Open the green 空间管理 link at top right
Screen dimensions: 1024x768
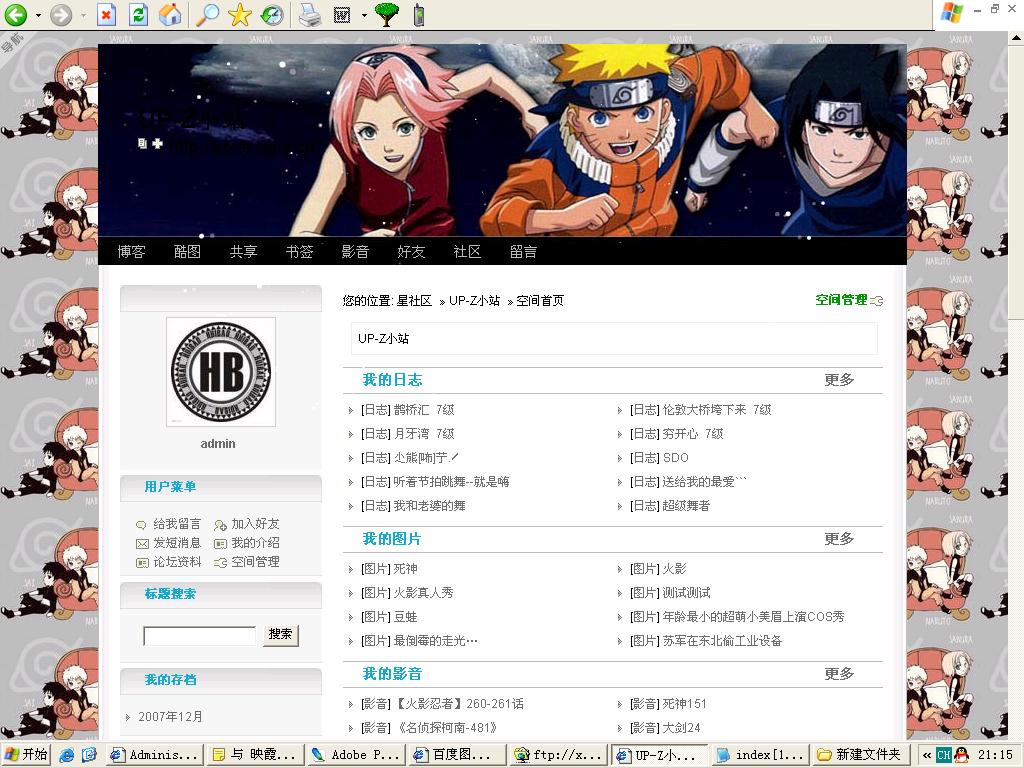841,300
